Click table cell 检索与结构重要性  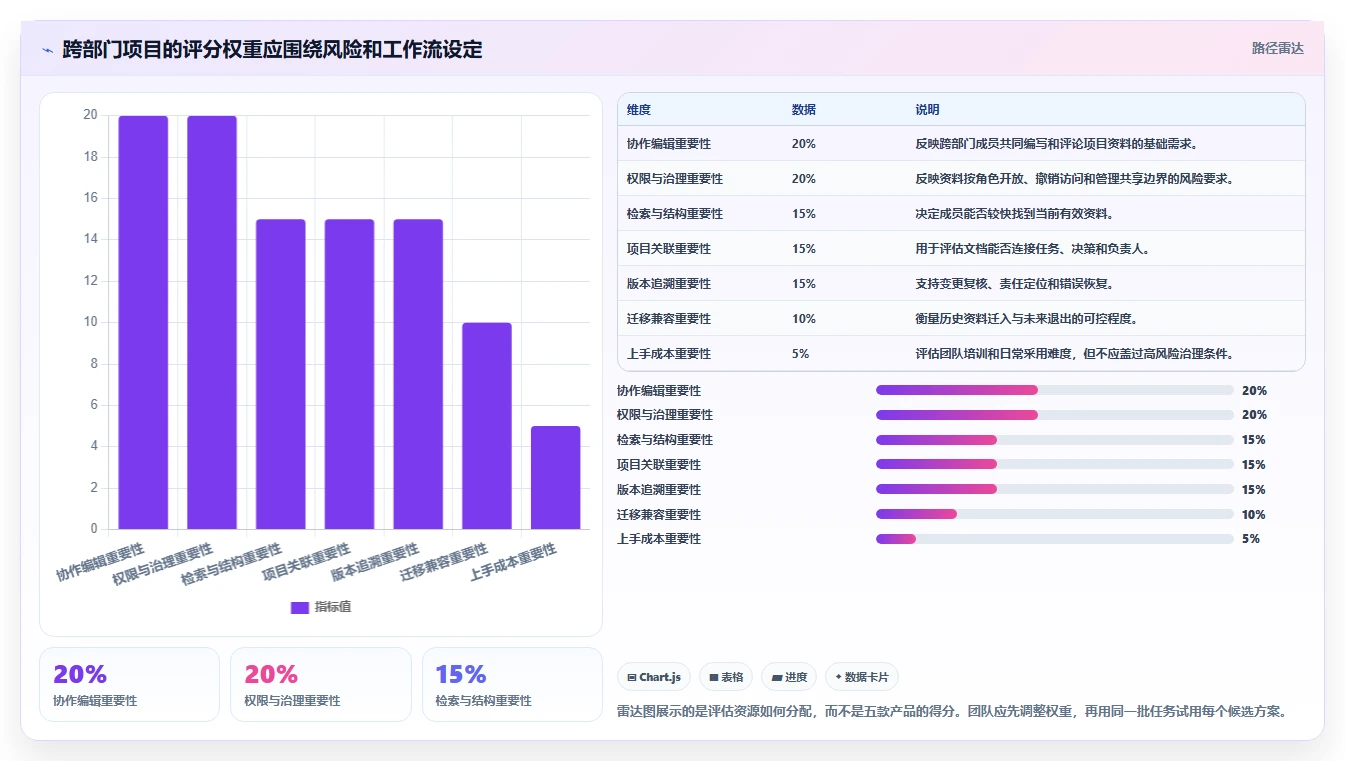tap(675, 214)
